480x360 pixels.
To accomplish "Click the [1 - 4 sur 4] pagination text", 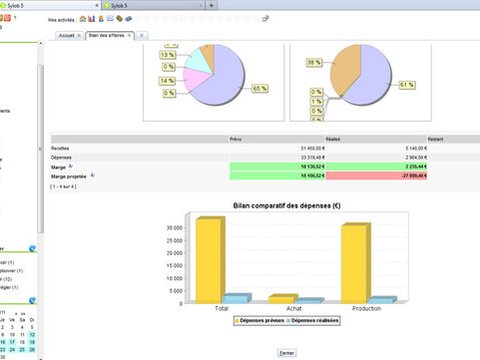I will point(63,186).
